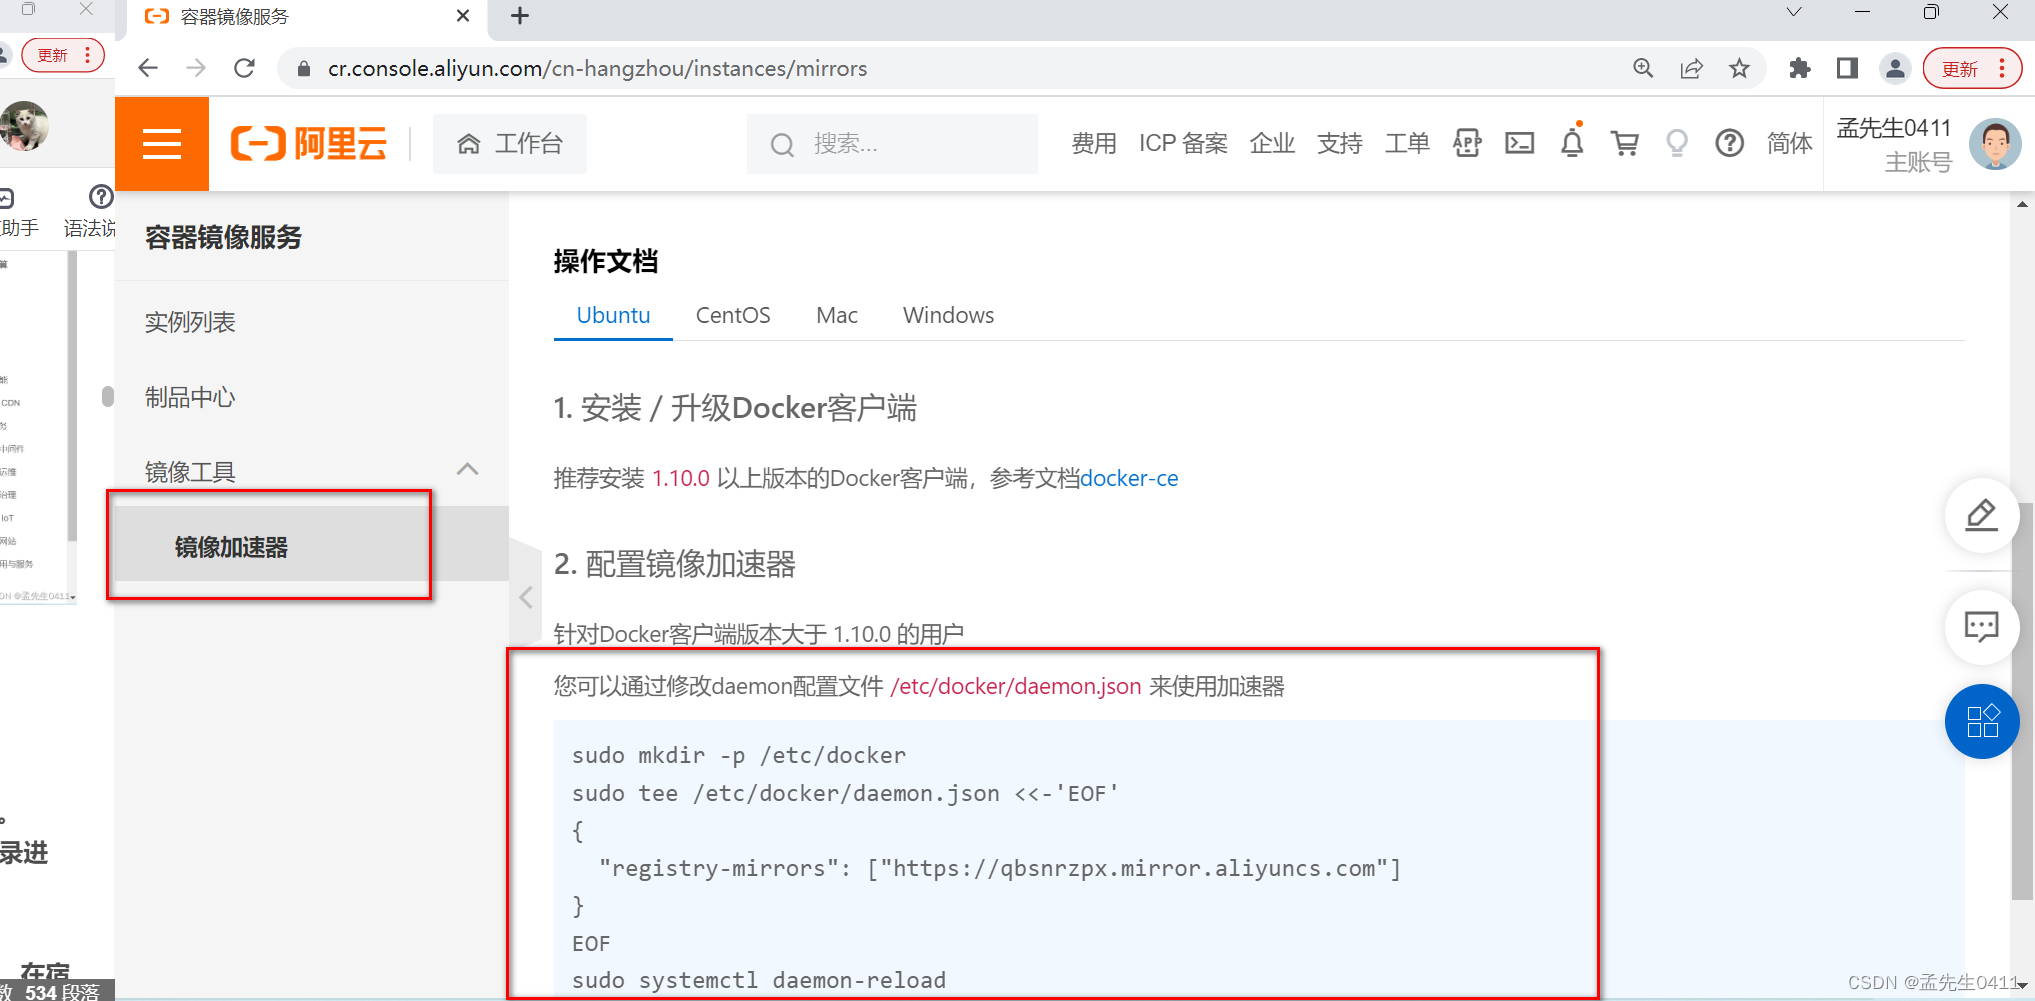Viewport: 2035px width, 1001px height.
Task: Focus the 搜索 search field
Action: 892,144
